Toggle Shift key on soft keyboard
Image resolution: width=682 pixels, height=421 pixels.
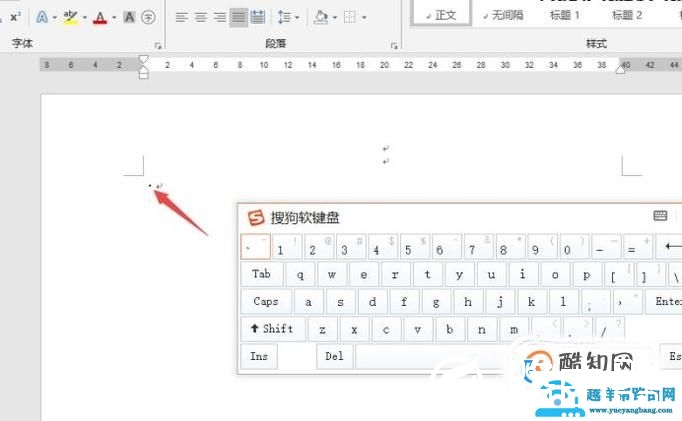273,329
